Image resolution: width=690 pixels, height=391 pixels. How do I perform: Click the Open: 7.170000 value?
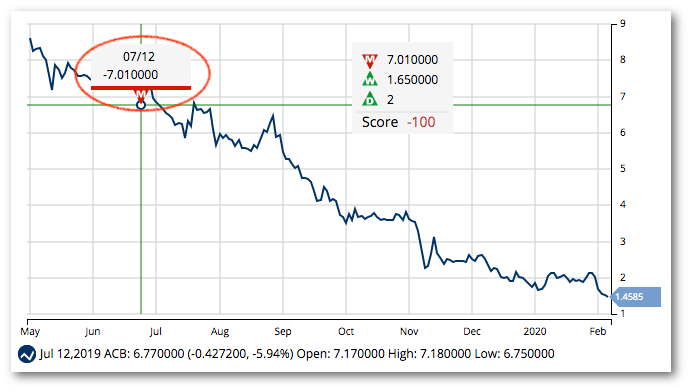click(x=341, y=354)
